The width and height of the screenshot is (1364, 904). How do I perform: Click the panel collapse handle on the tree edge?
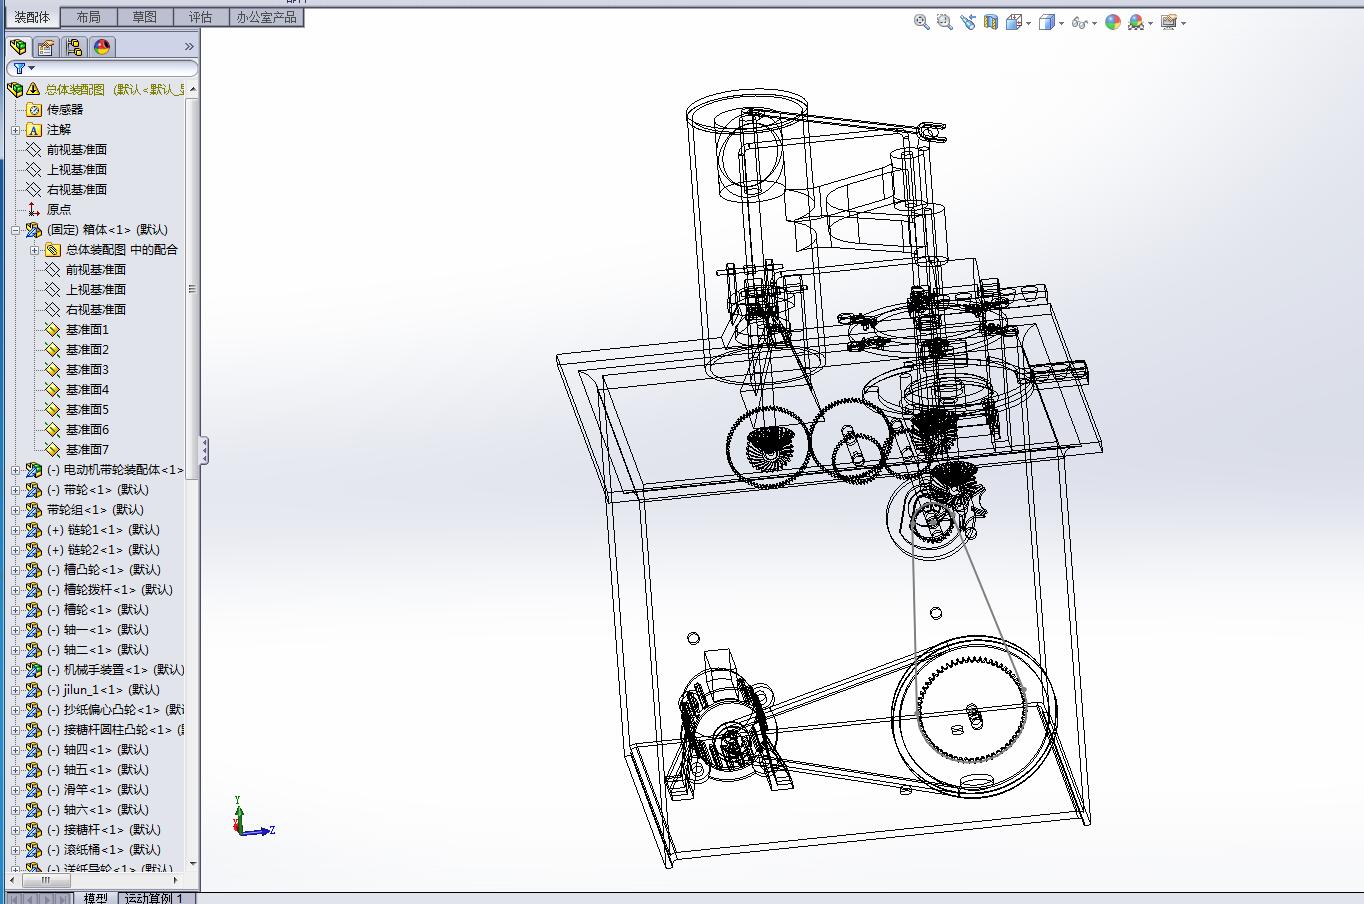coord(204,450)
